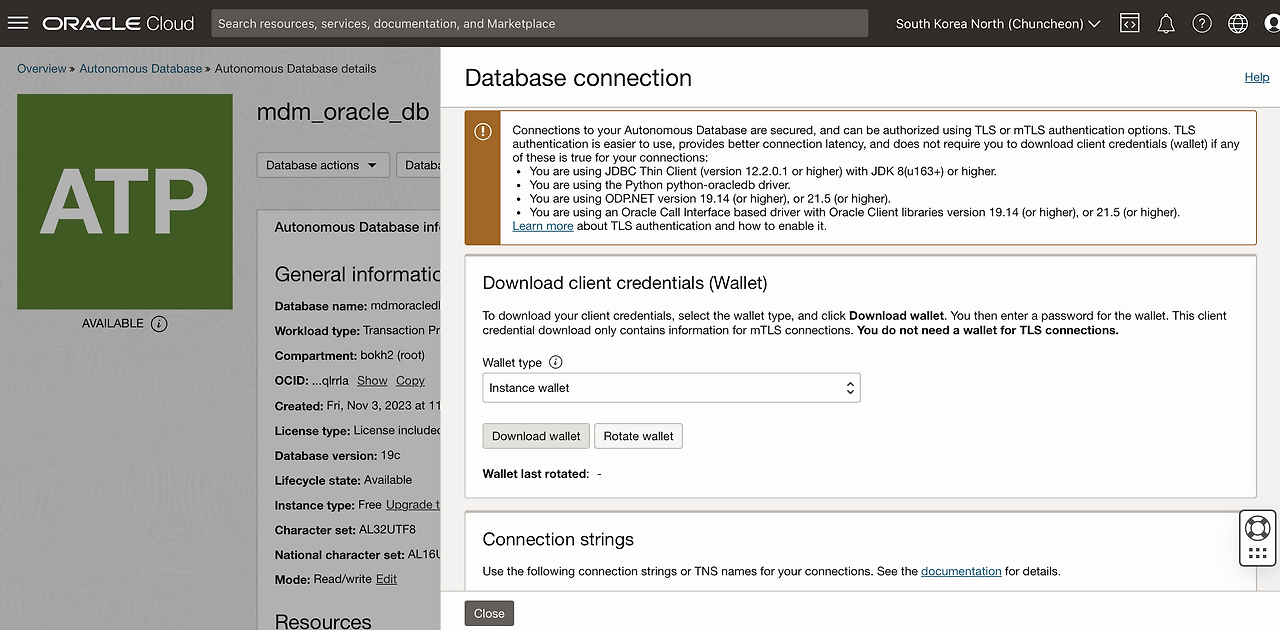Open the notifications bell
This screenshot has height=630, width=1280.
coord(1166,23)
